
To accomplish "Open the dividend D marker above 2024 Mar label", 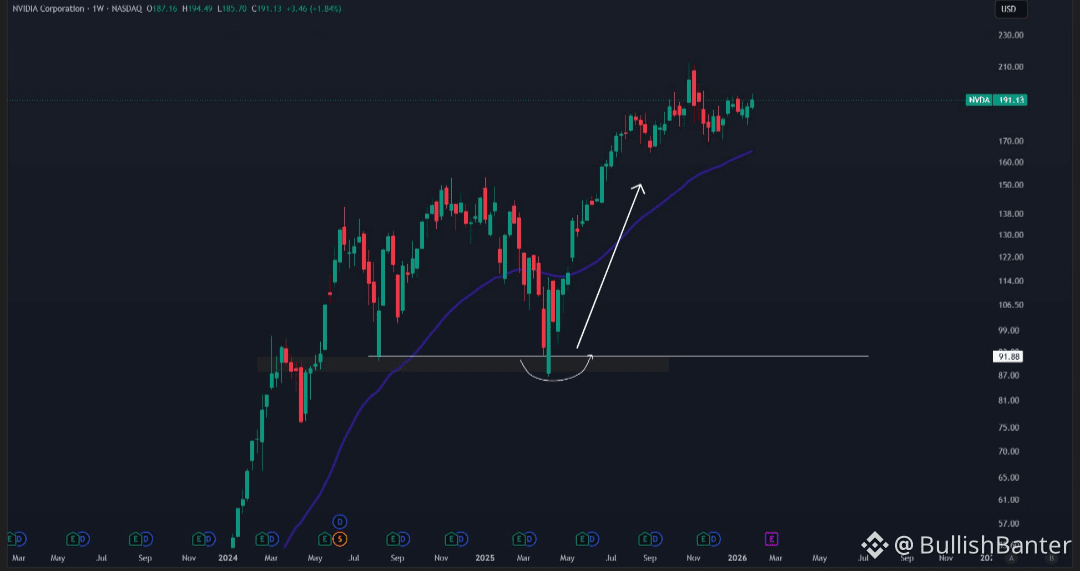I will [x=273, y=539].
